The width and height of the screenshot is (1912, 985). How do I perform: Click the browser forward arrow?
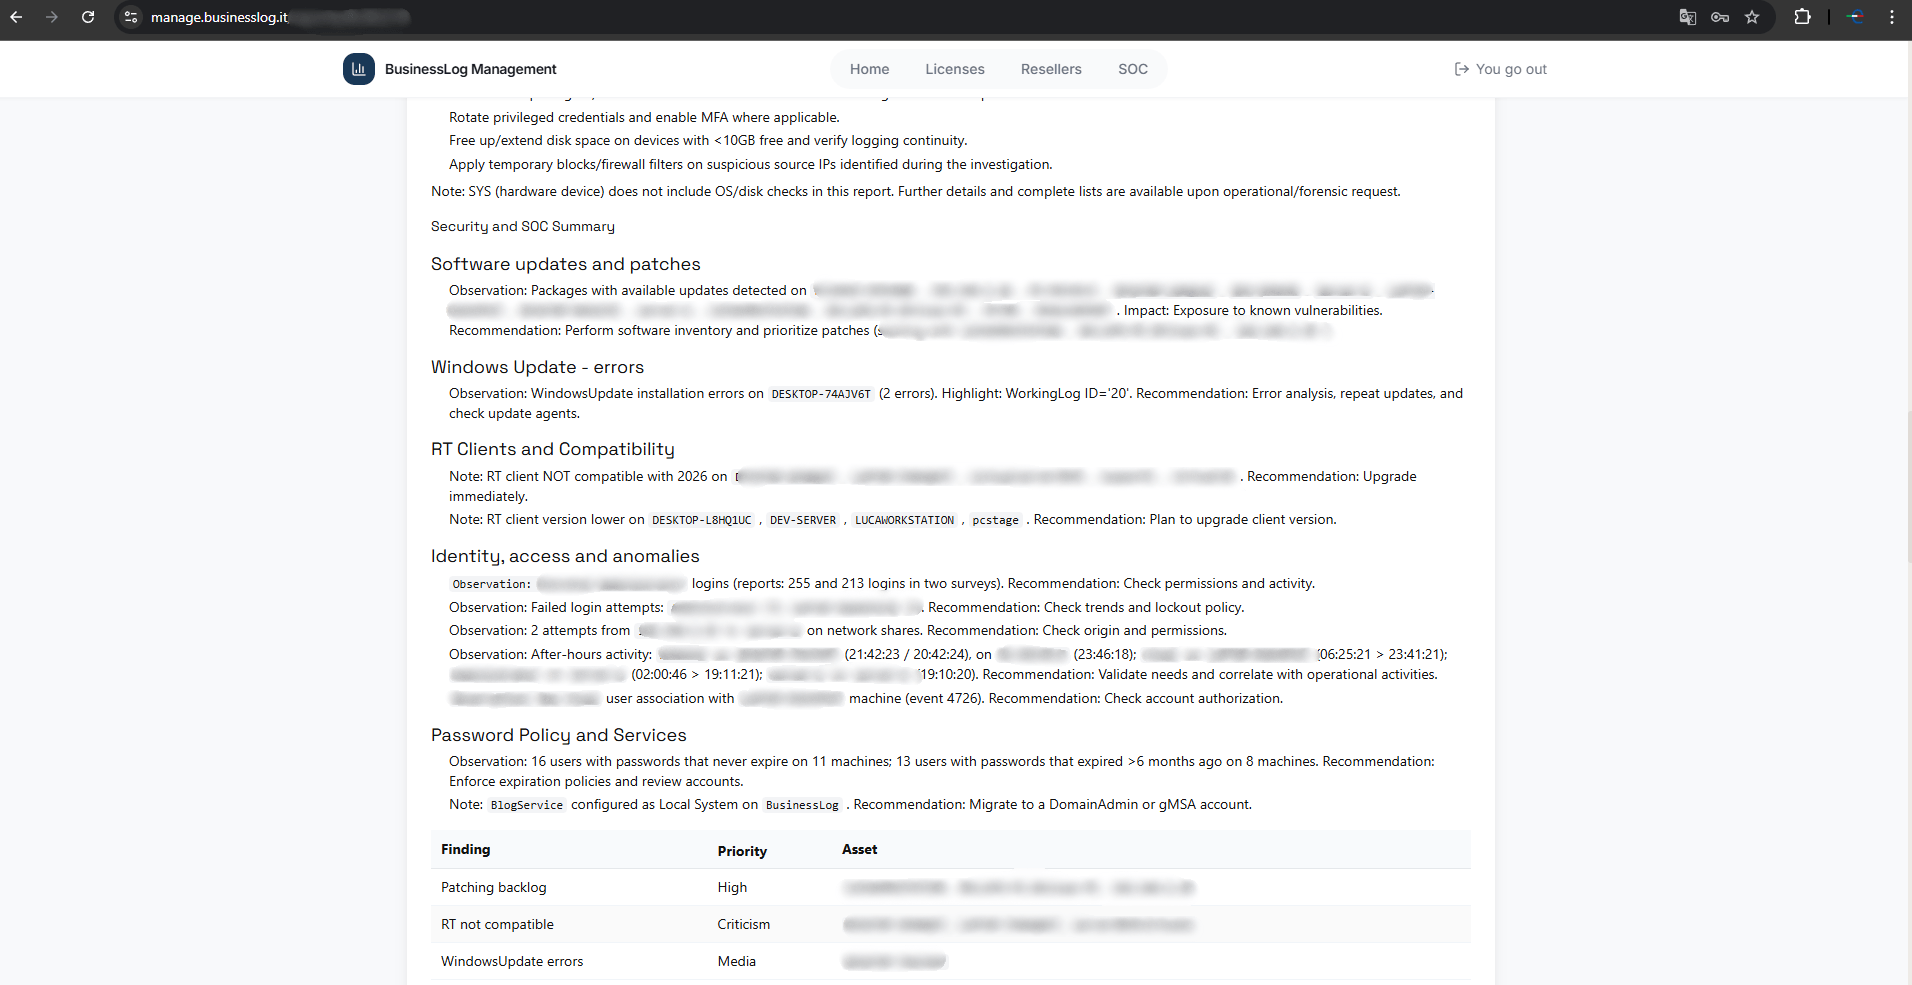pos(52,17)
